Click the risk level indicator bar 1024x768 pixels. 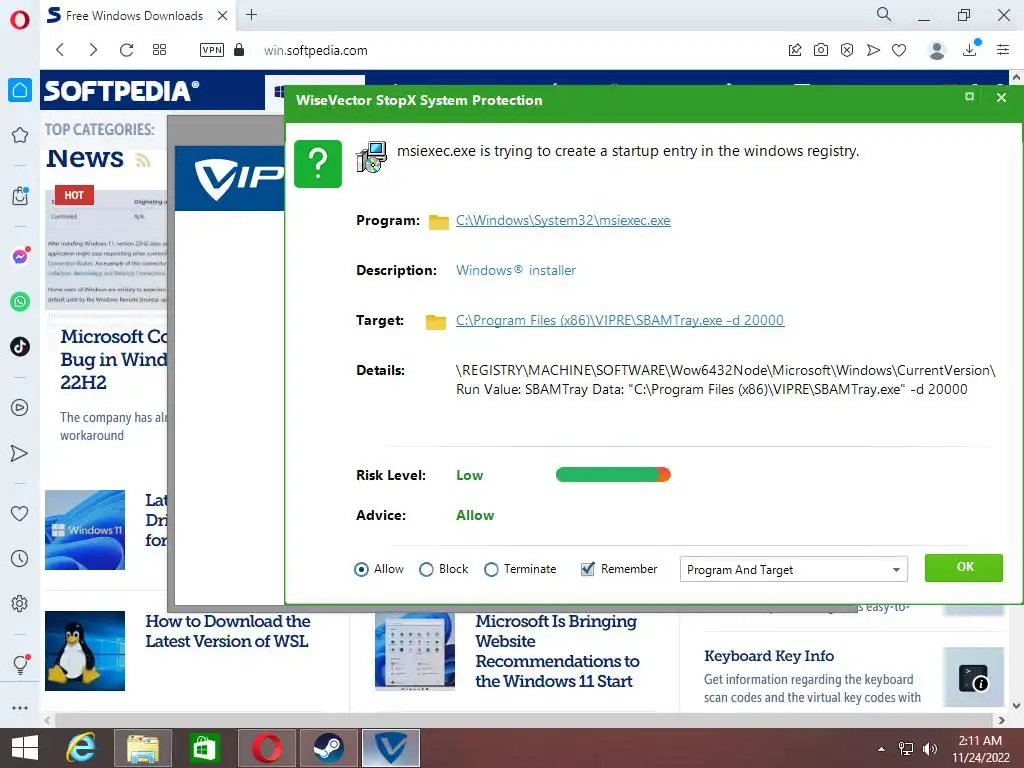point(613,475)
